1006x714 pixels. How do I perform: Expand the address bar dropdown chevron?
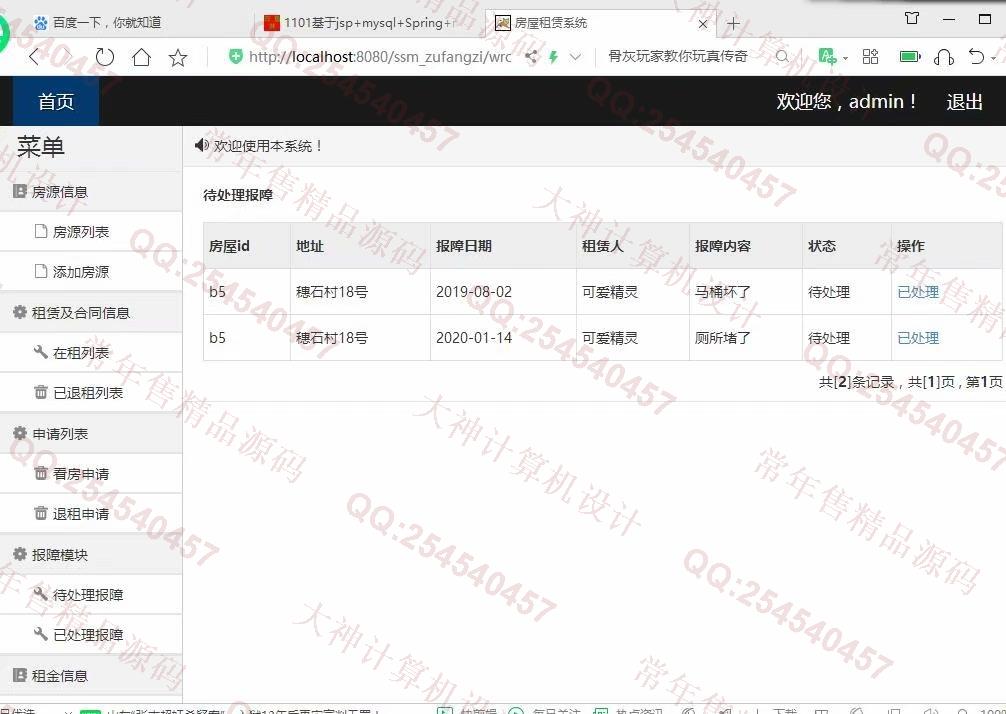tap(575, 57)
